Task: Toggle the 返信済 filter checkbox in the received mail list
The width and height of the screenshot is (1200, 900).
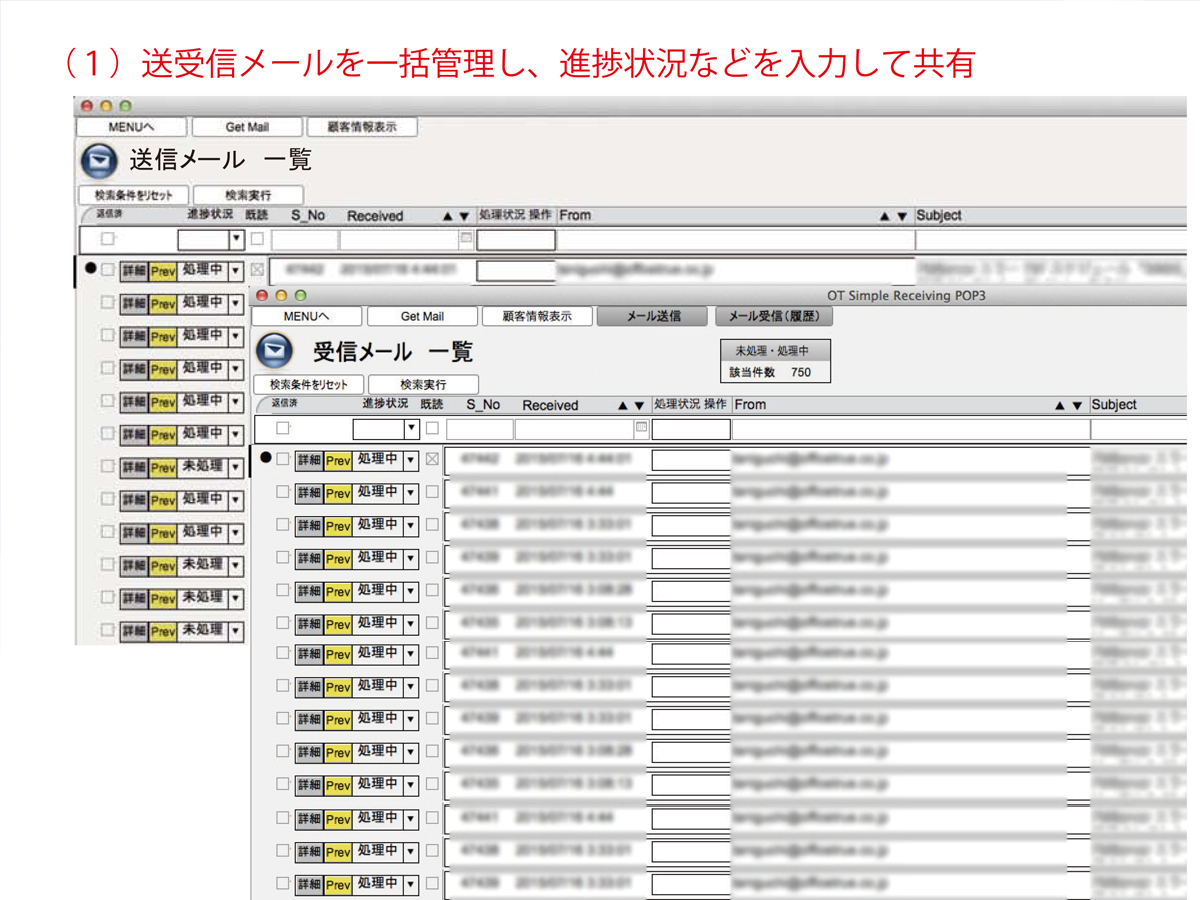Action: tap(281, 428)
